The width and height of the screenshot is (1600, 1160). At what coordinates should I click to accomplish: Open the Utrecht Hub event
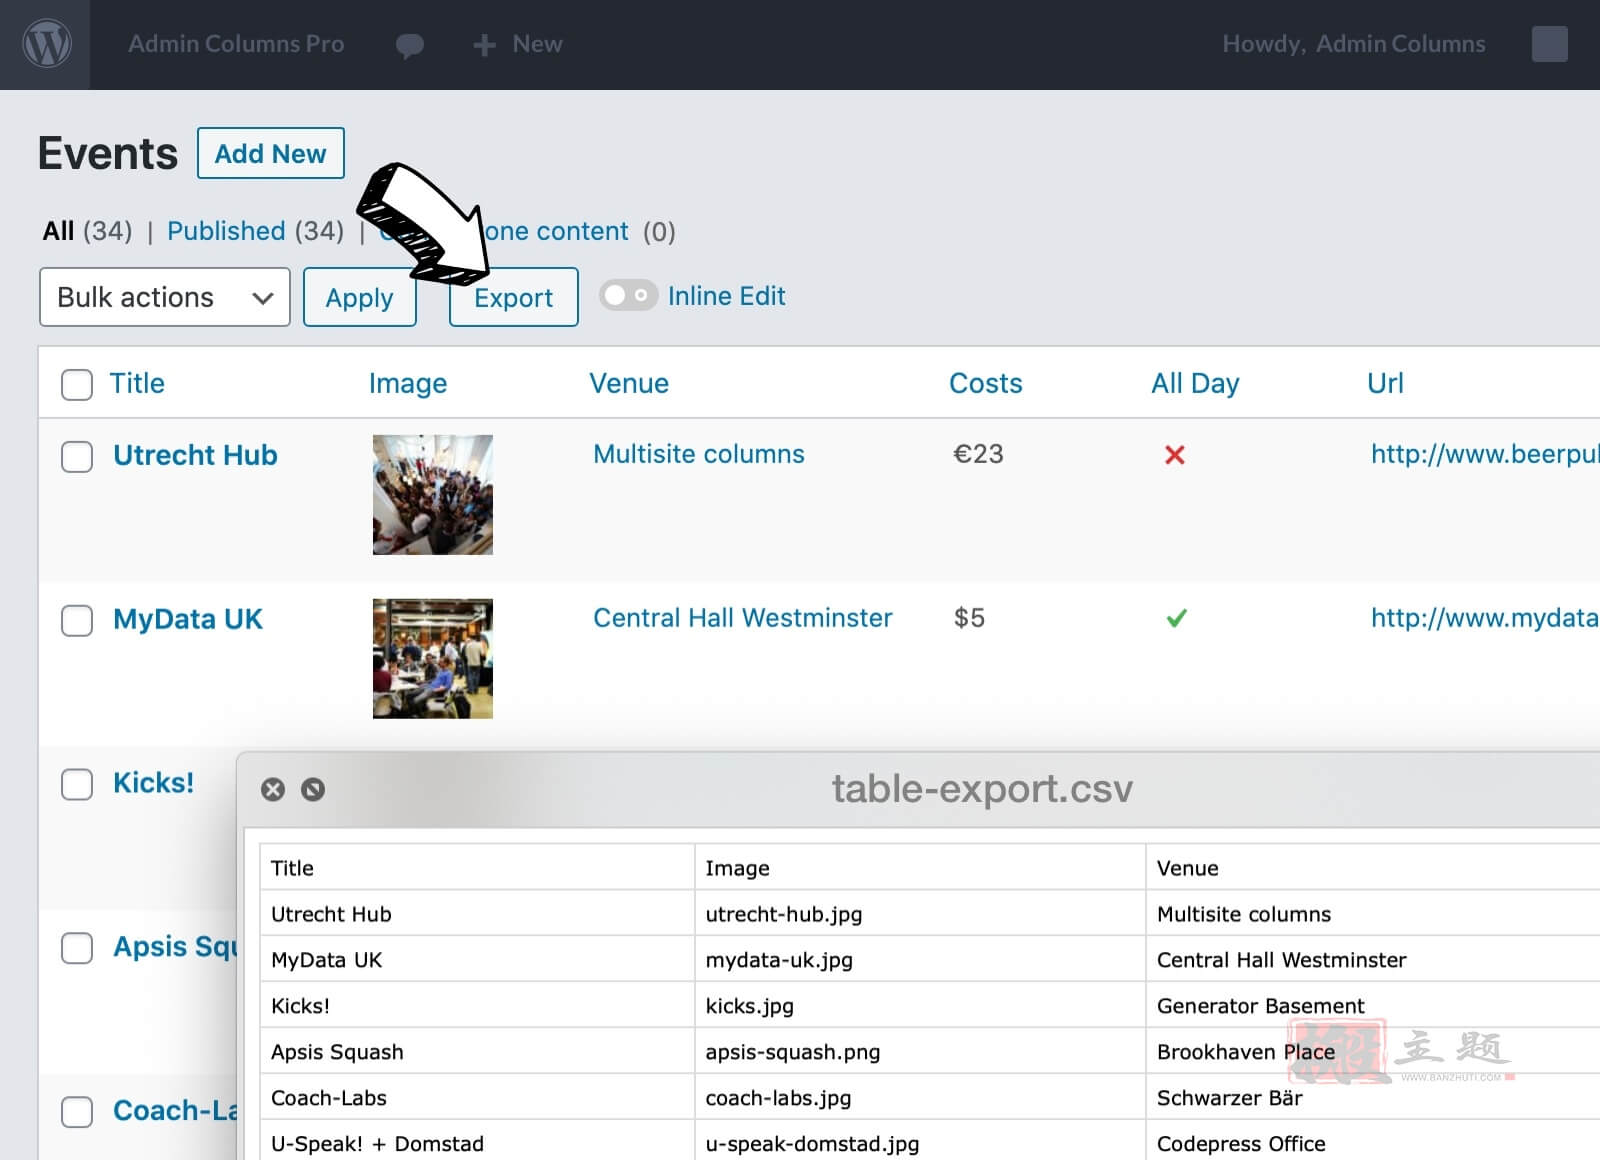(x=195, y=455)
